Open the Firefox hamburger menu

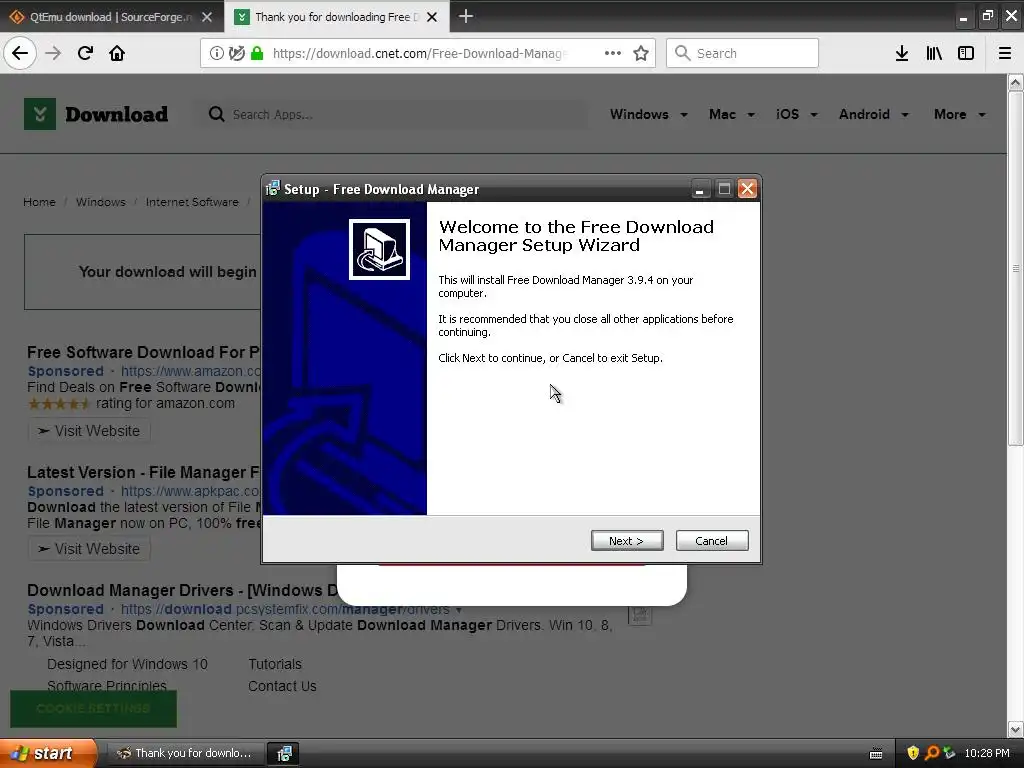1005,53
